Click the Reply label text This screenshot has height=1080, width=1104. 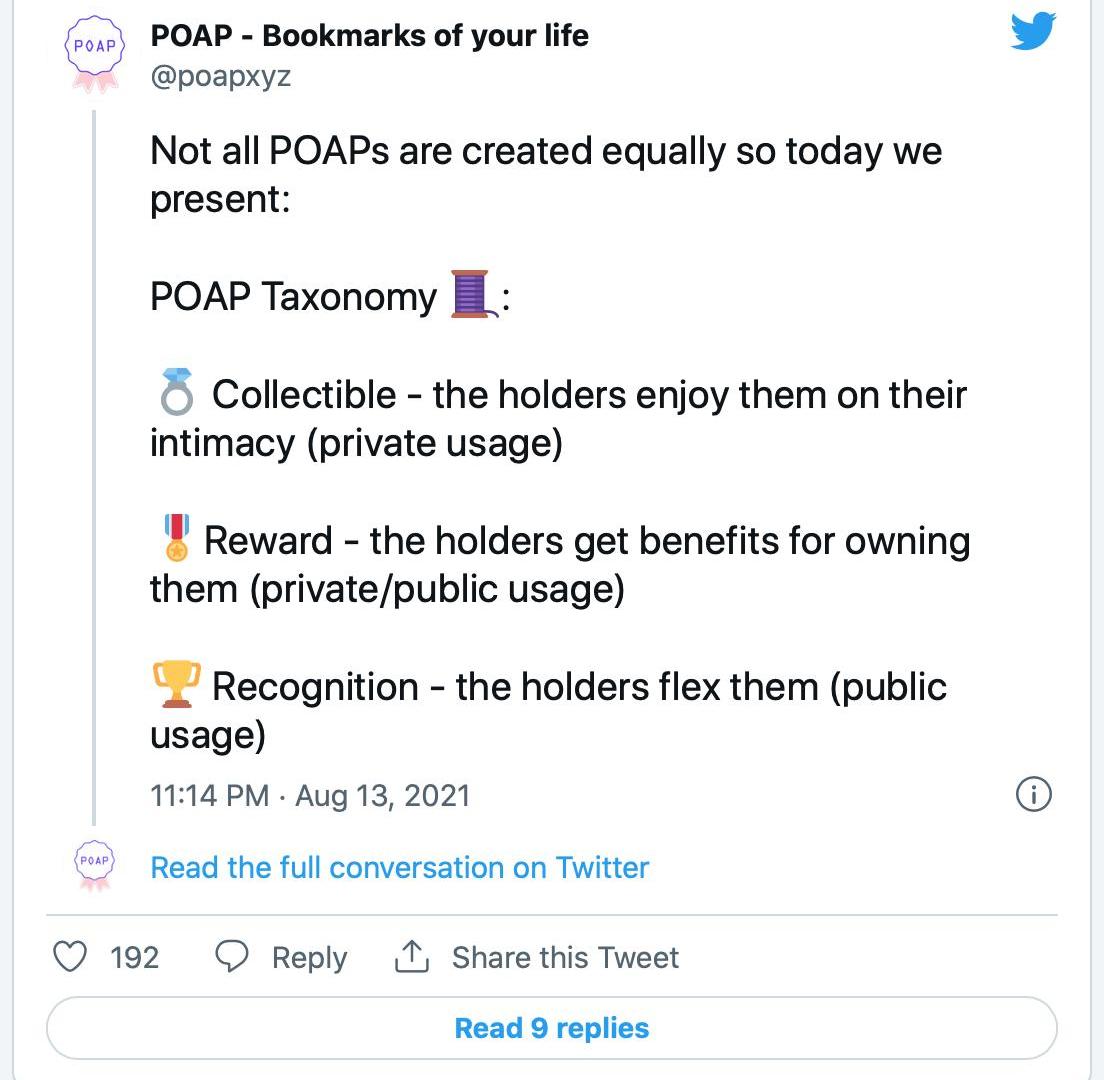310,958
